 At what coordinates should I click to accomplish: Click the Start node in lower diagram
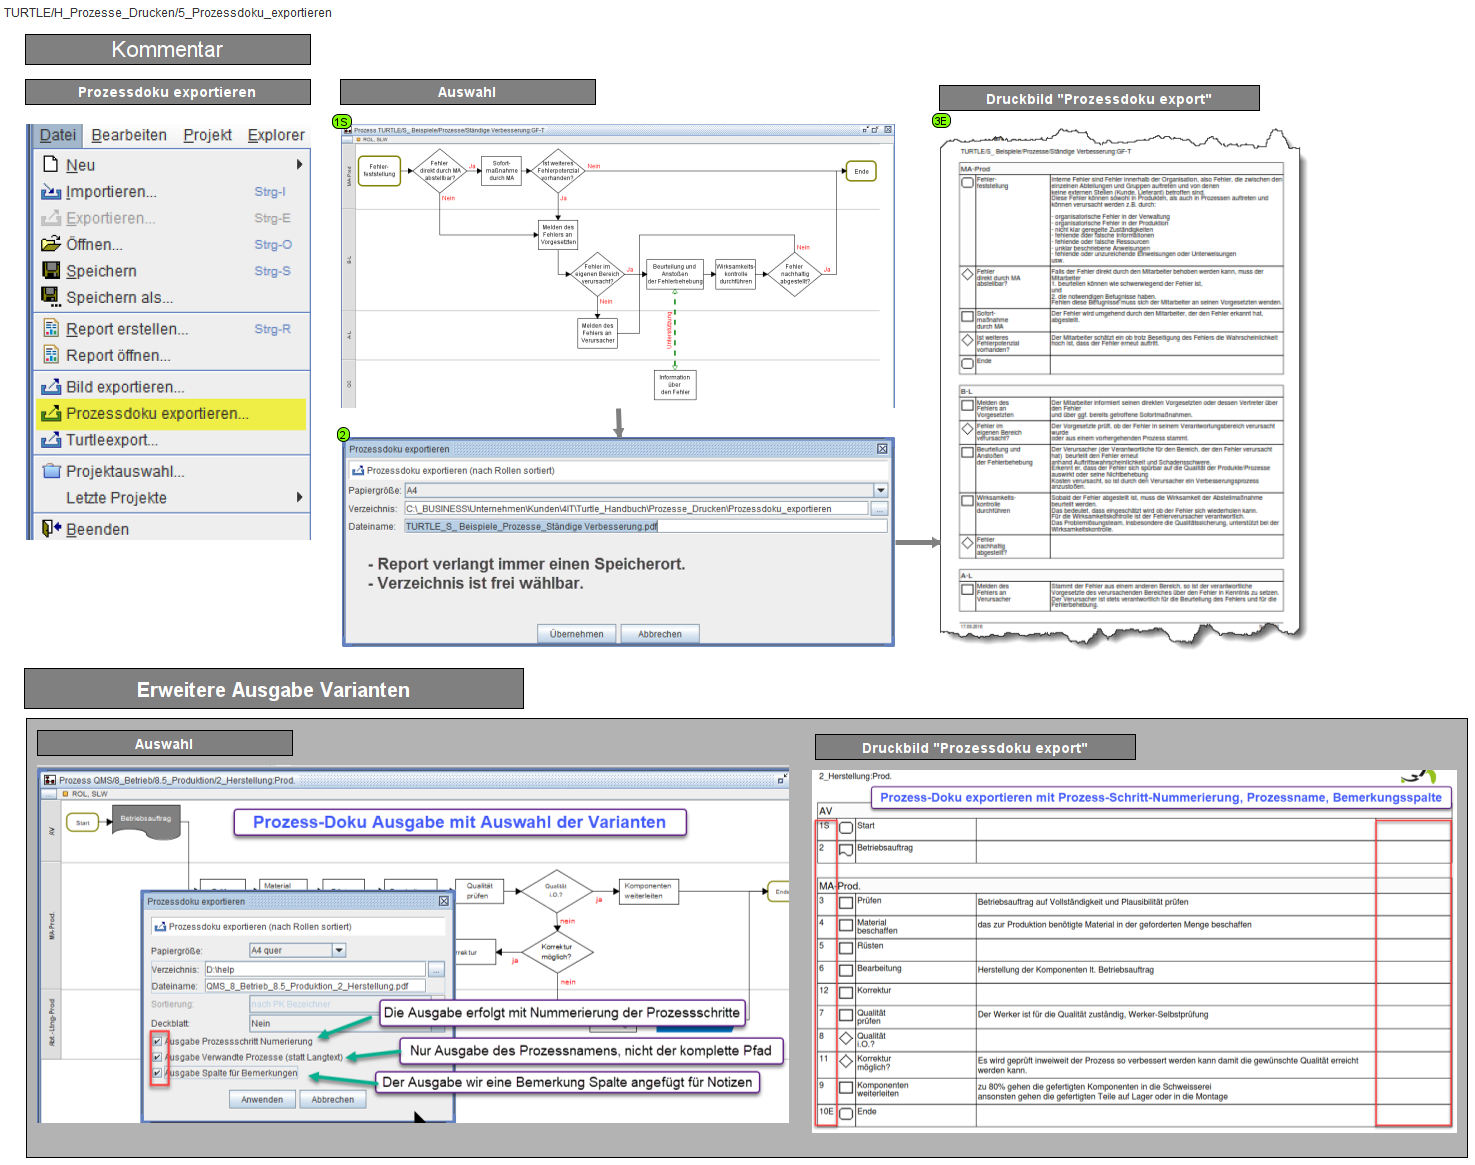pyautogui.click(x=83, y=823)
